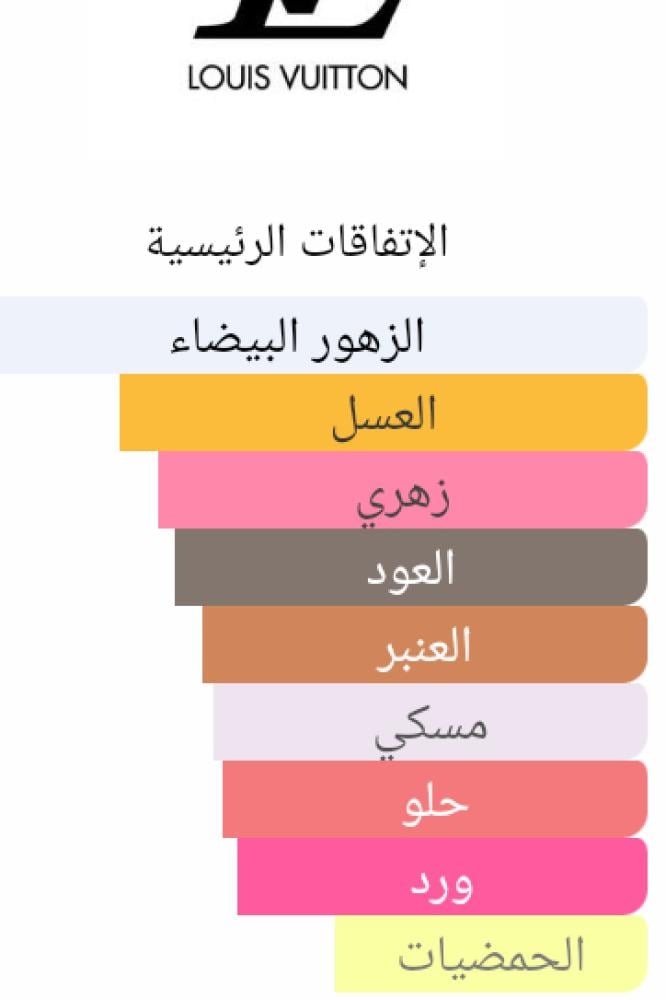Select the pink زهري accord bar

pyautogui.click(x=402, y=490)
